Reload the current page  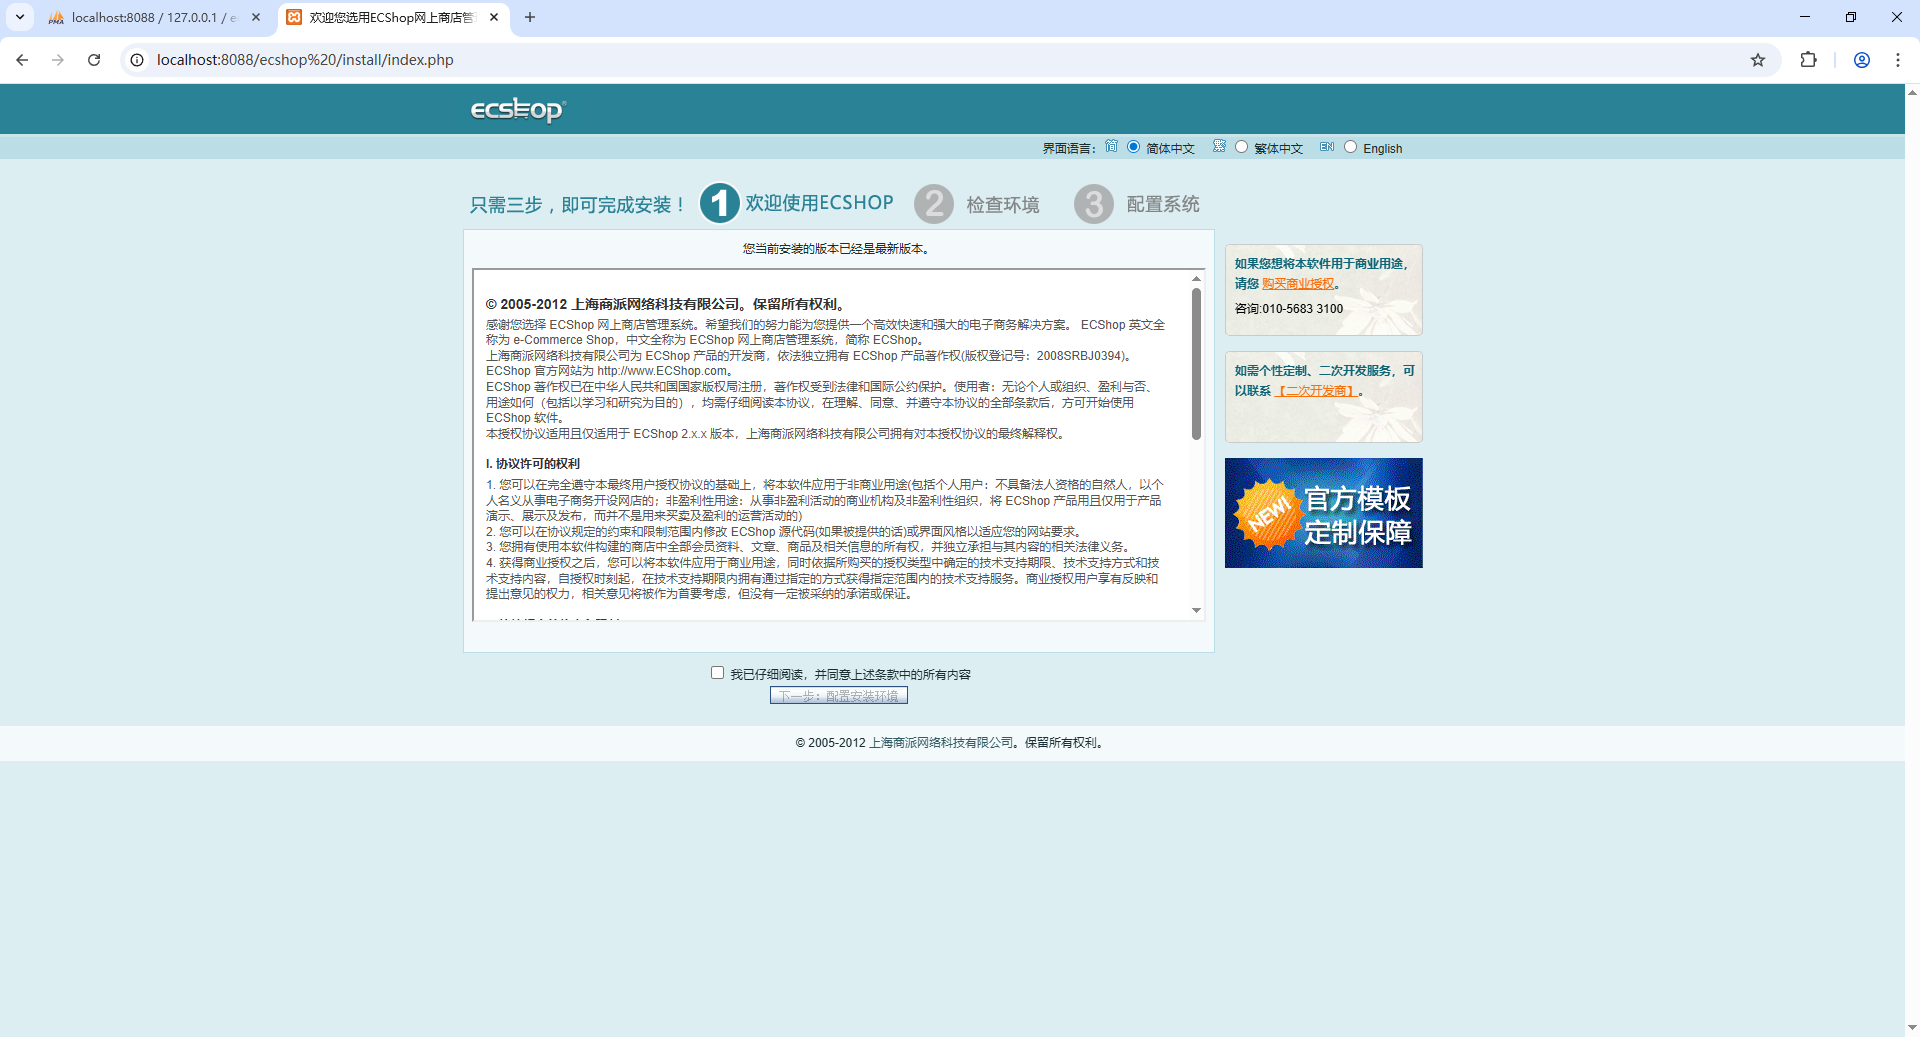[94, 60]
